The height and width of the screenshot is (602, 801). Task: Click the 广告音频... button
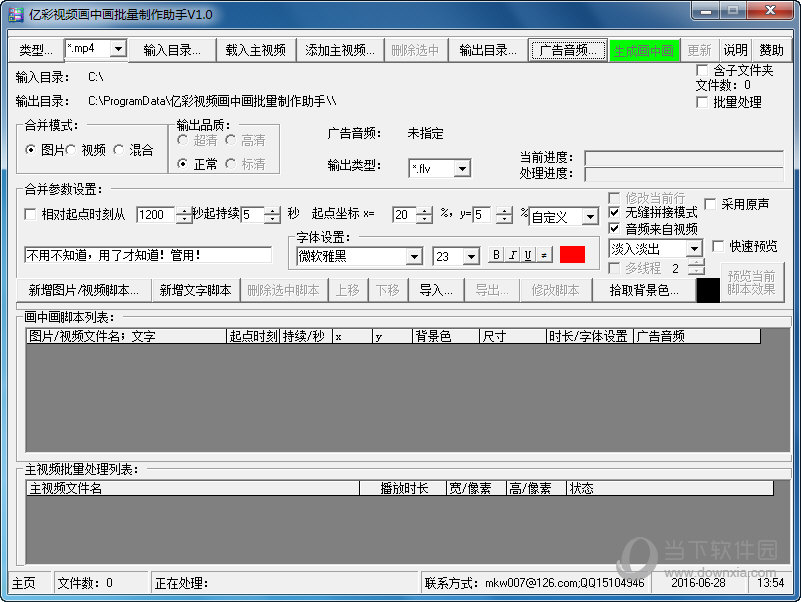[x=568, y=50]
